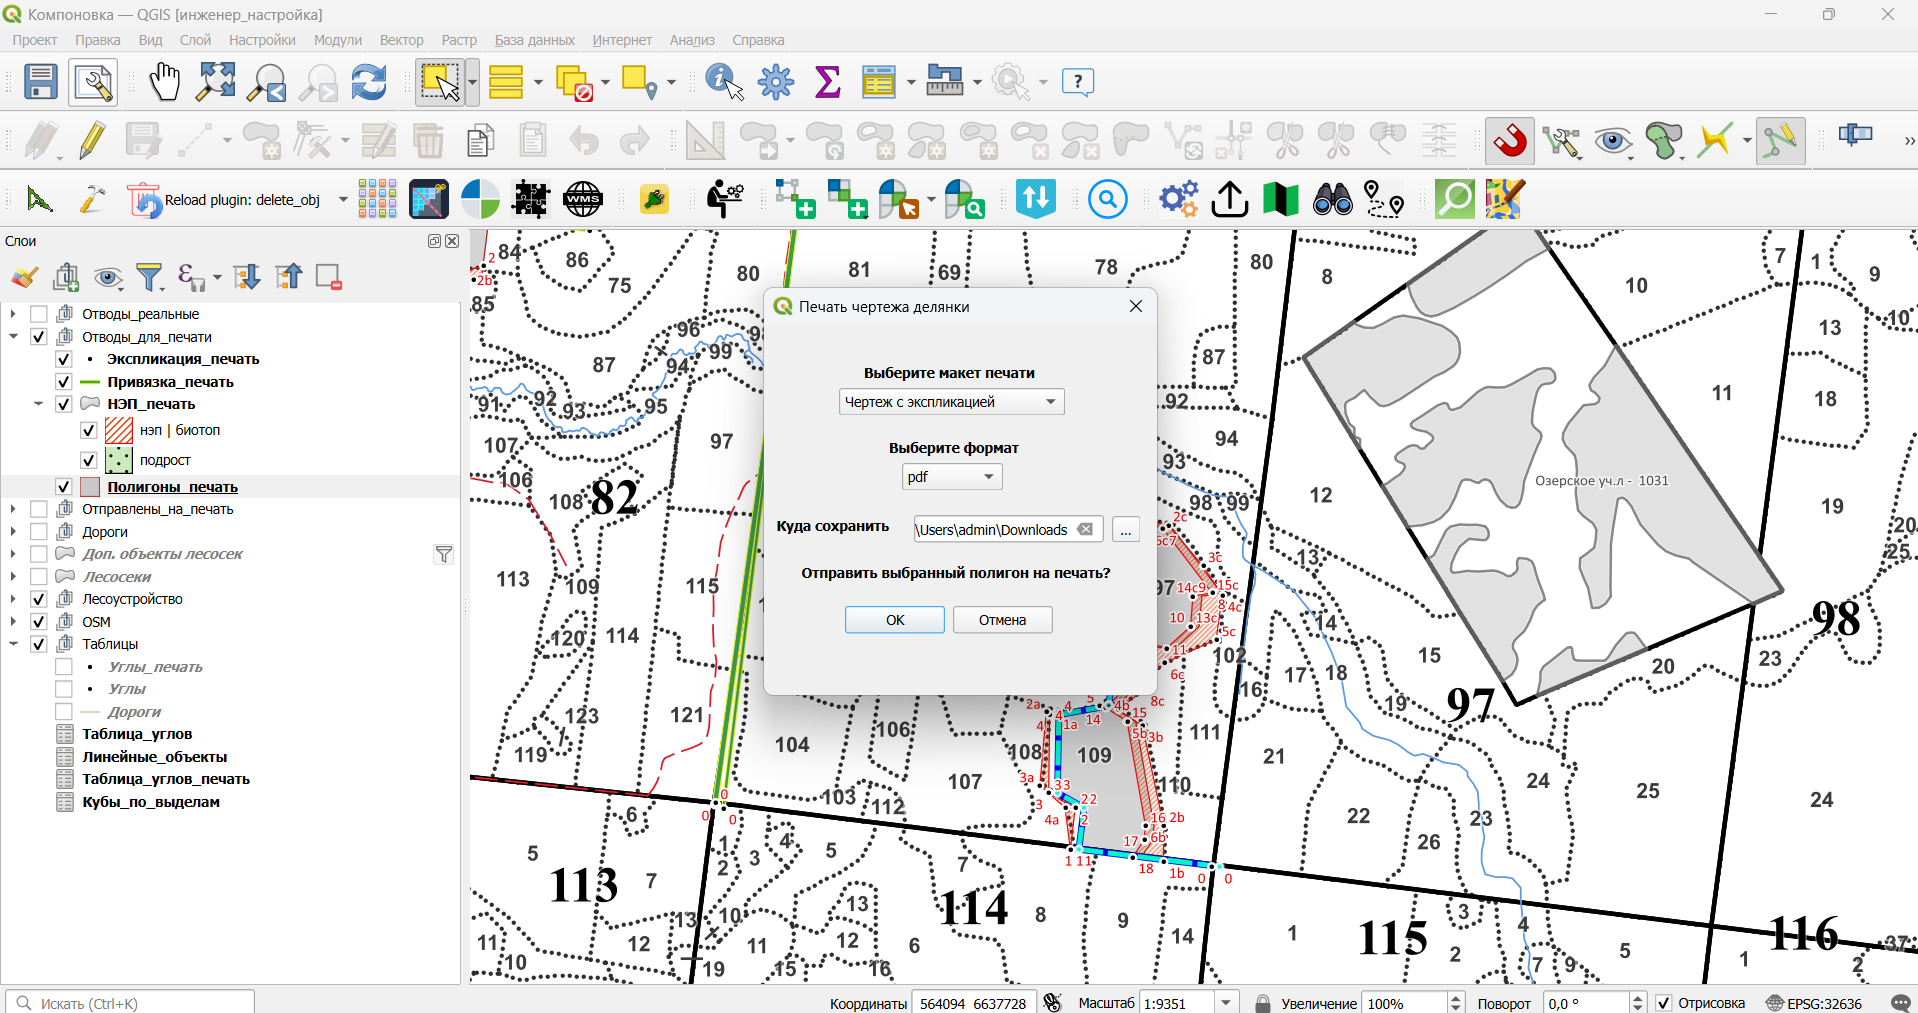Click the Отмена button

pos(1003,620)
